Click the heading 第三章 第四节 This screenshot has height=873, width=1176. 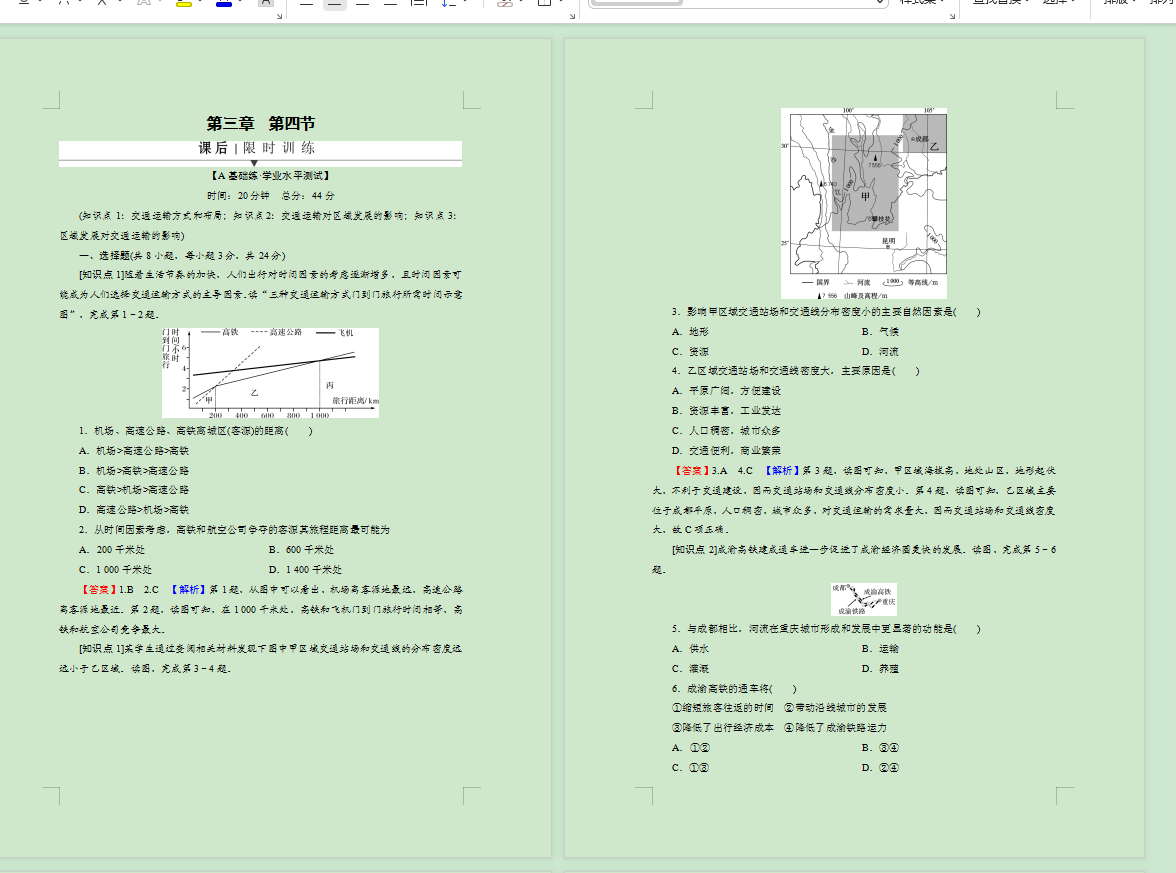[260, 123]
